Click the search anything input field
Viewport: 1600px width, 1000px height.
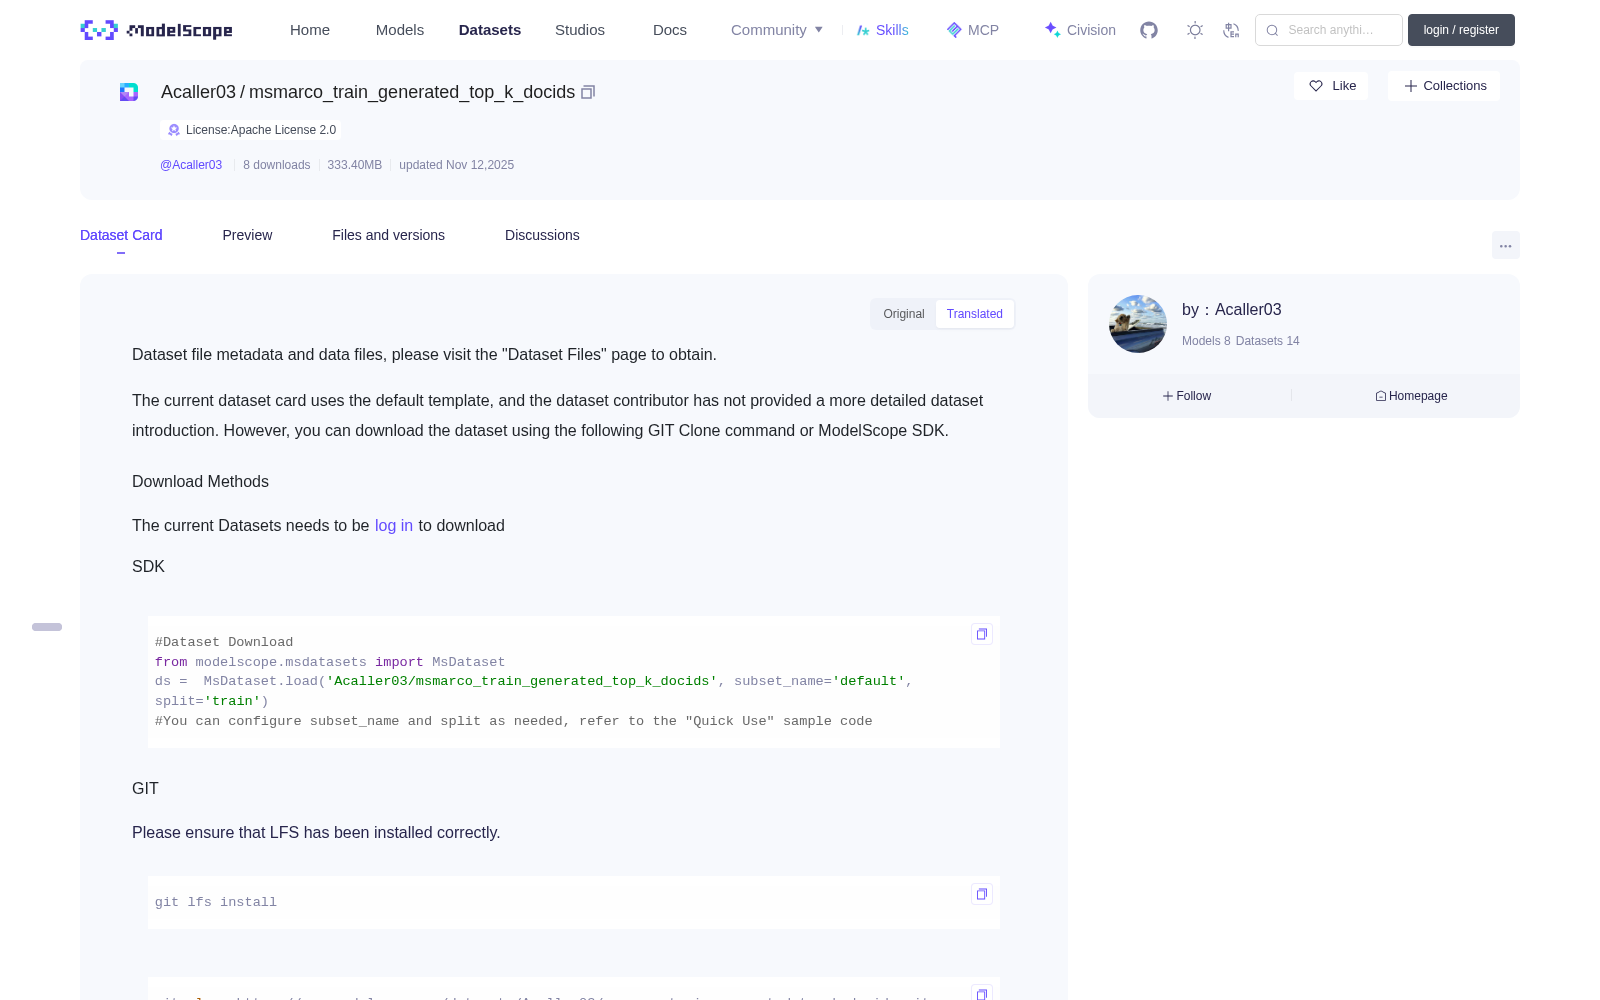(1329, 30)
